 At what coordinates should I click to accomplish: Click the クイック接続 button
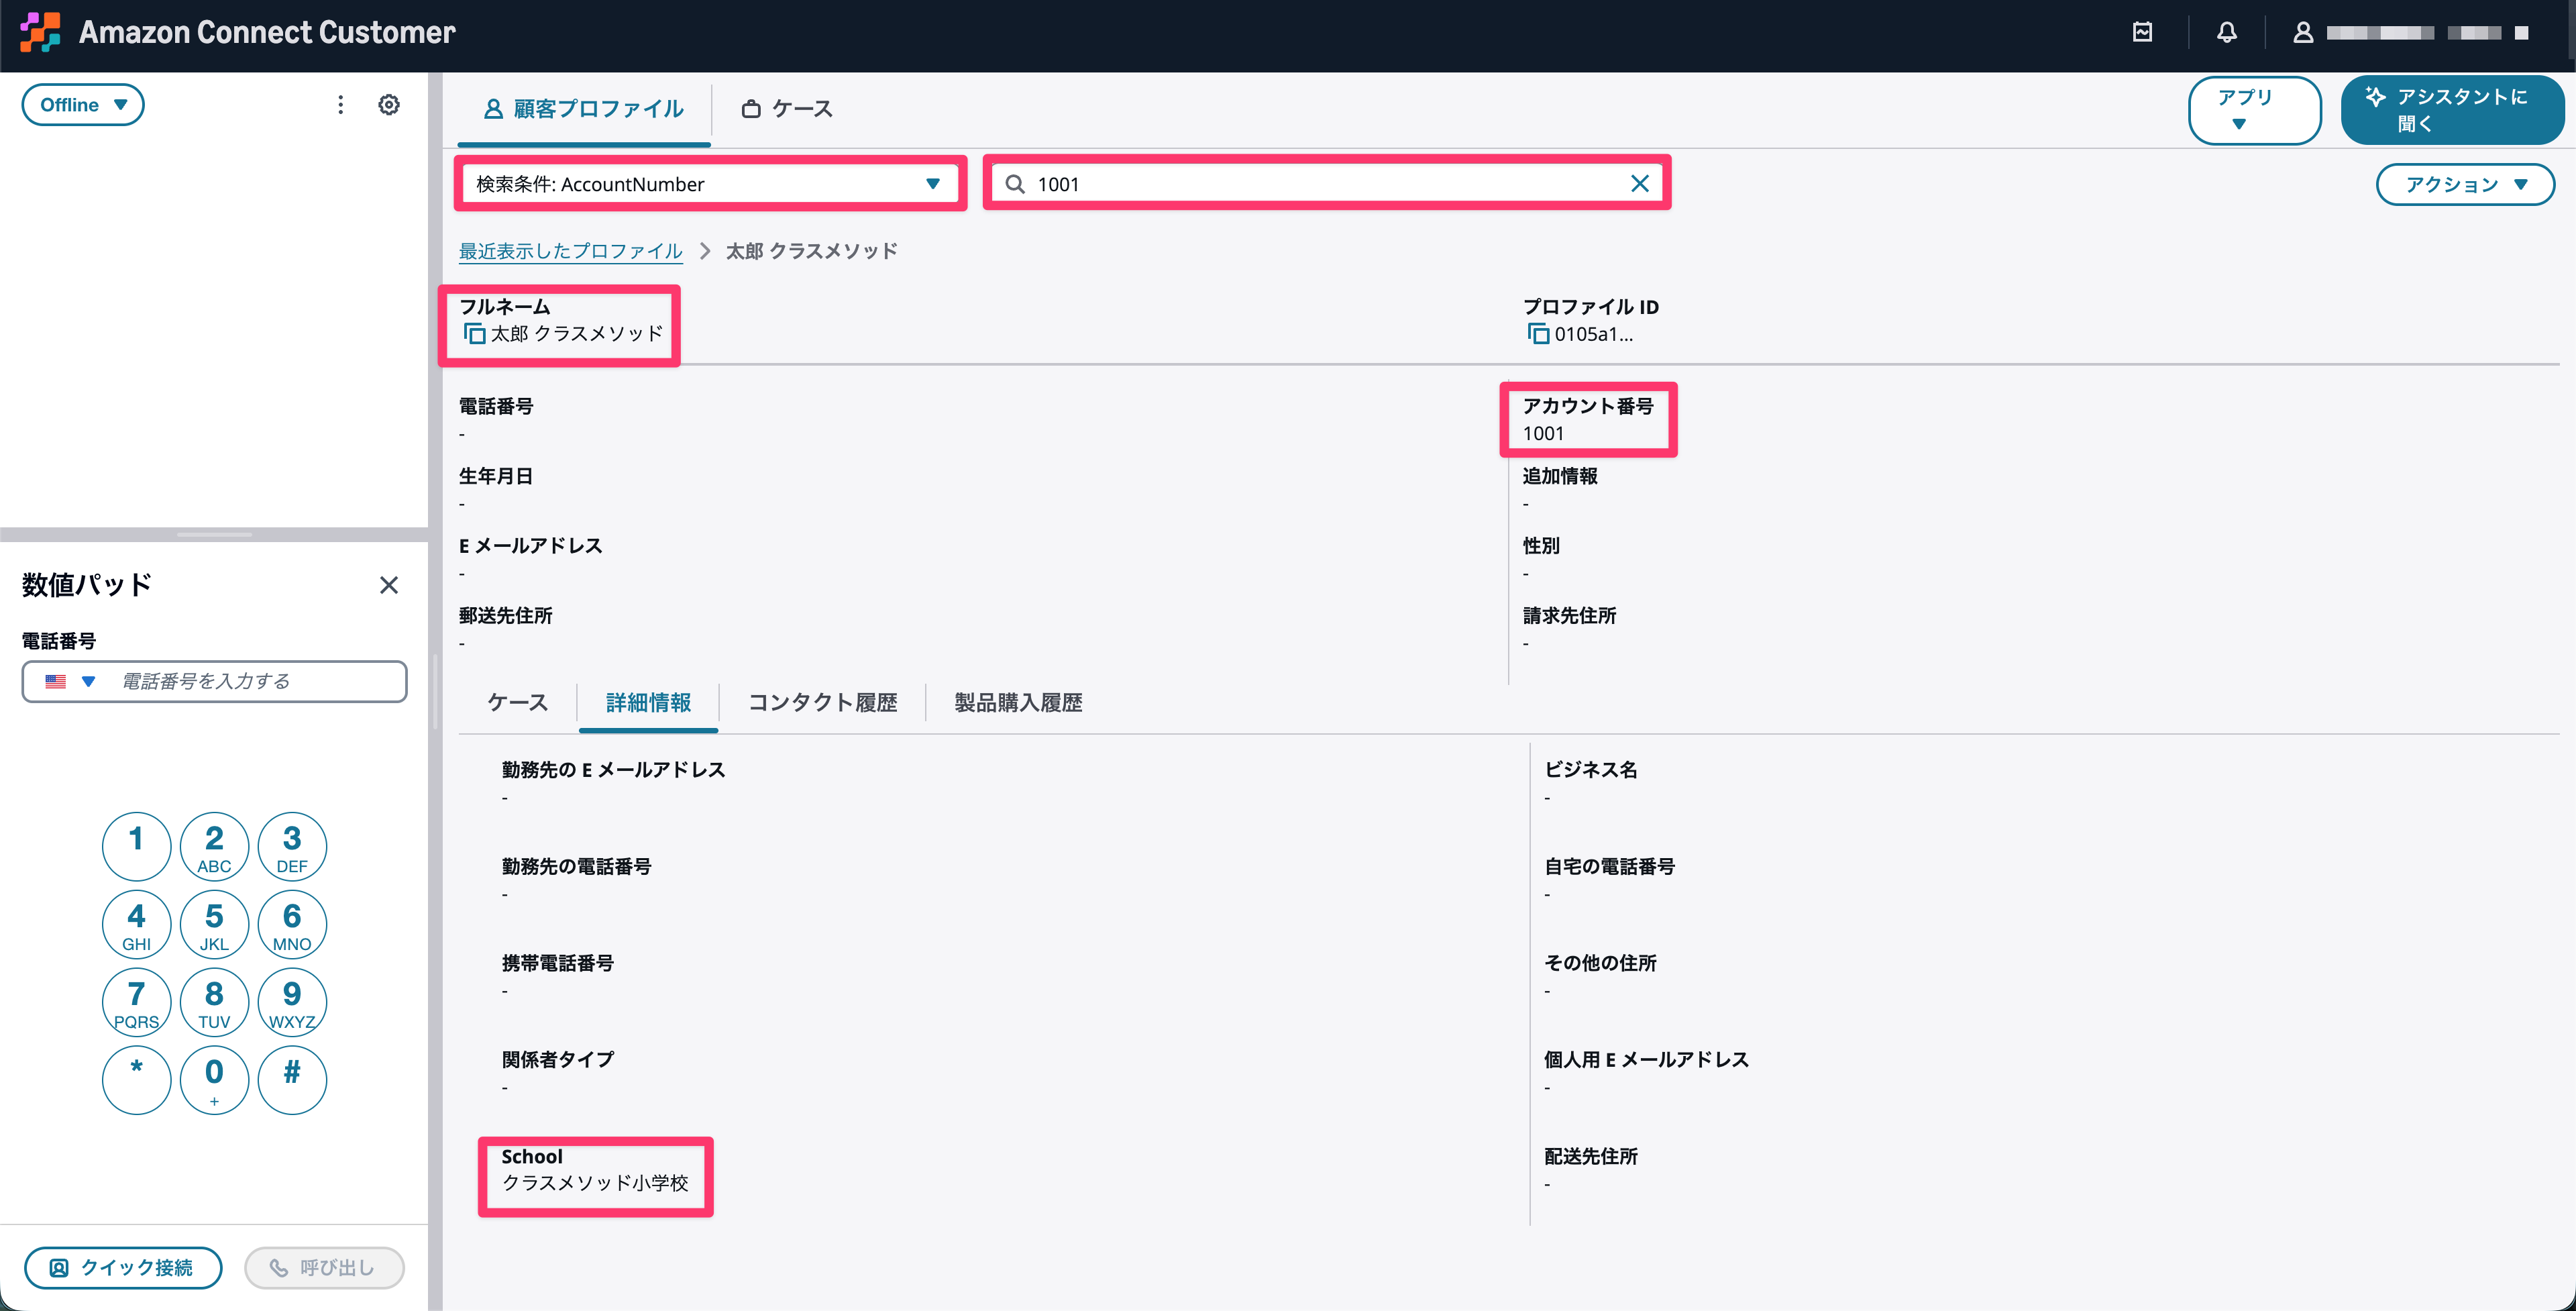pyautogui.click(x=123, y=1268)
